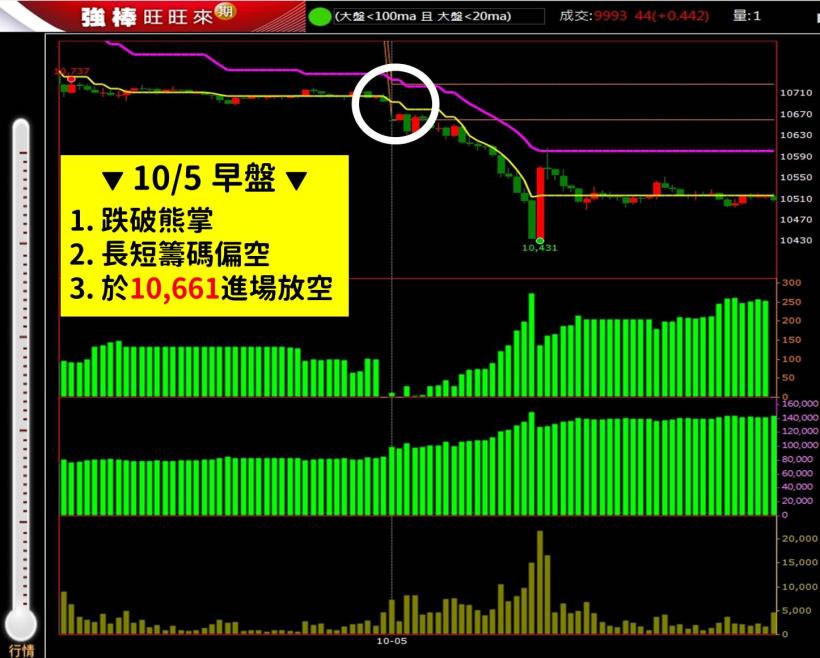820x658 pixels.
Task: Select the 10-05 date marker on time axis
Action: click(x=392, y=641)
